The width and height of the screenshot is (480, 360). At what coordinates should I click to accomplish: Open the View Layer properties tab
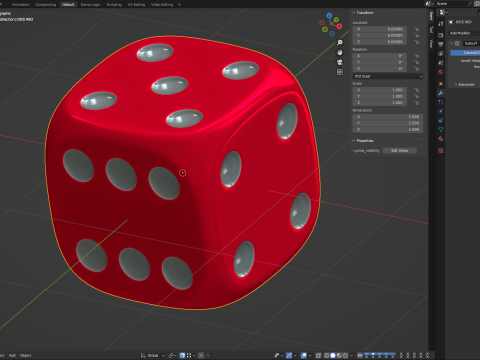(441, 53)
